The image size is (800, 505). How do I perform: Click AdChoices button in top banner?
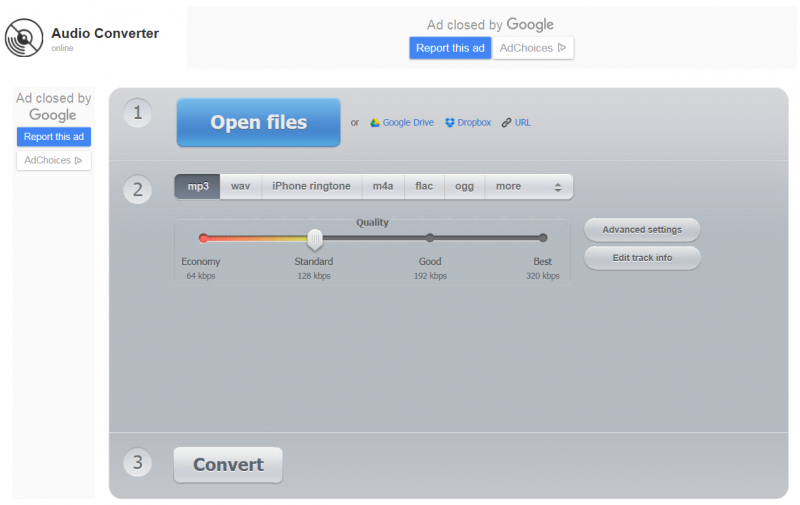coord(533,48)
